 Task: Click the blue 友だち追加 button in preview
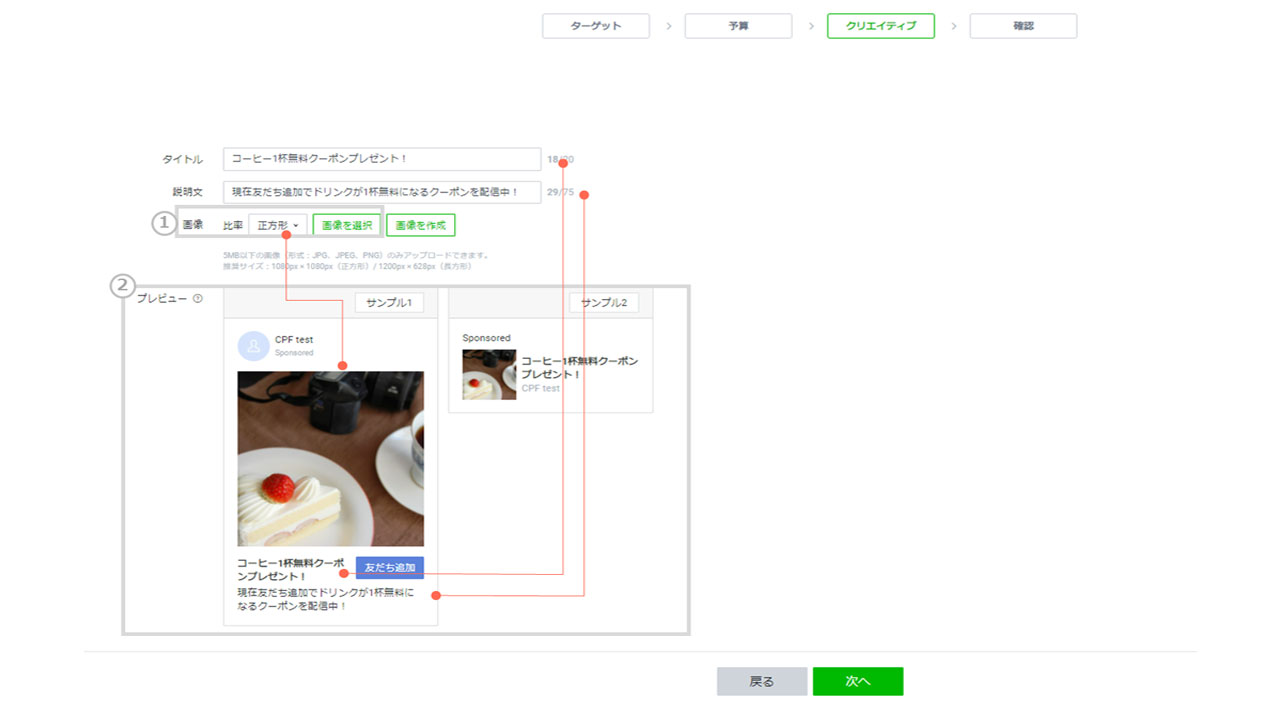(390, 568)
